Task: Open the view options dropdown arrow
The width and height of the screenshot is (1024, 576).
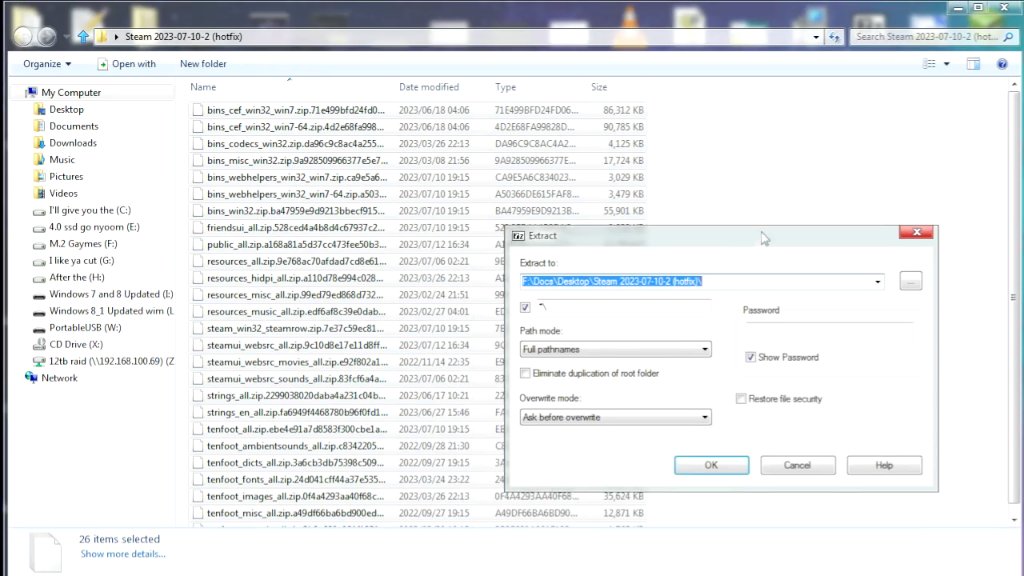Action: pos(946,64)
